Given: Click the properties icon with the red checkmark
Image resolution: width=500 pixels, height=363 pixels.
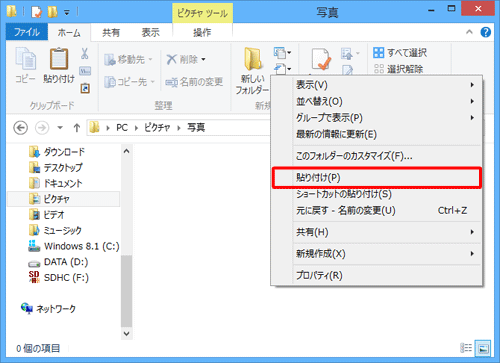Looking at the screenshot, I should 321,60.
